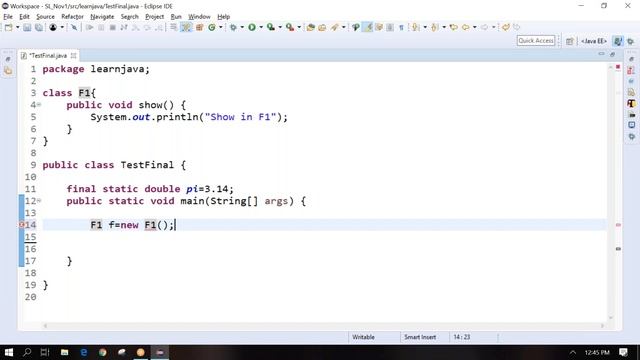Open the New wizard dropdown arrow

pos(17,27)
